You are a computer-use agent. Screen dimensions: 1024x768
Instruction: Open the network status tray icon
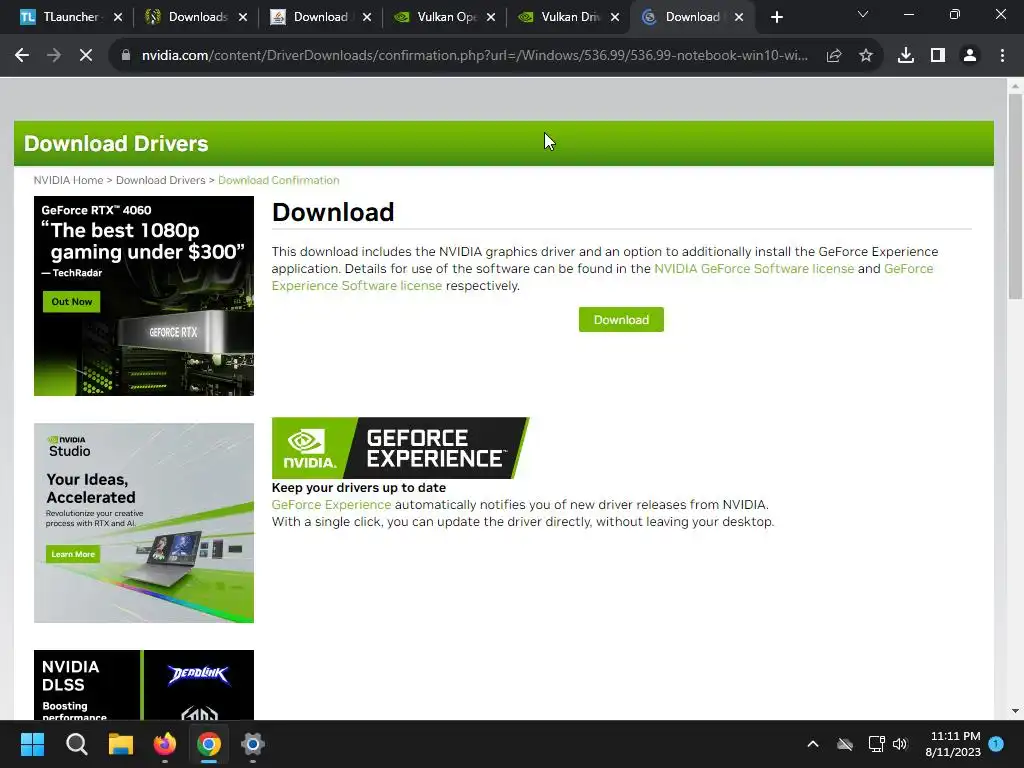point(876,744)
